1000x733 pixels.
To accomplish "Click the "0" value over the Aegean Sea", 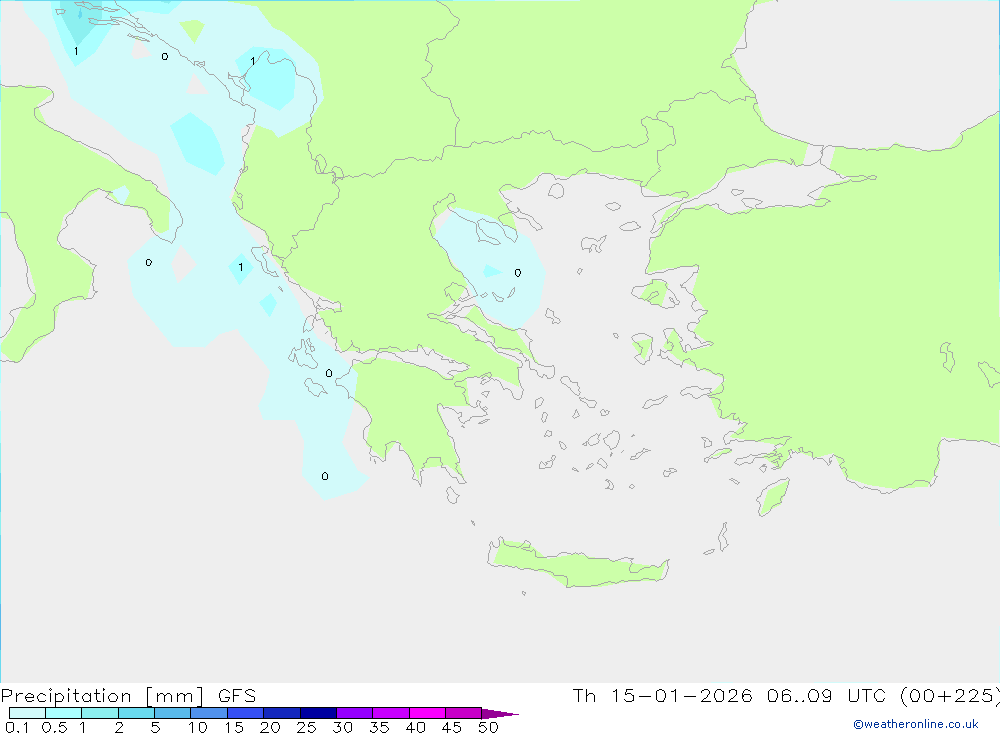I will click(518, 273).
